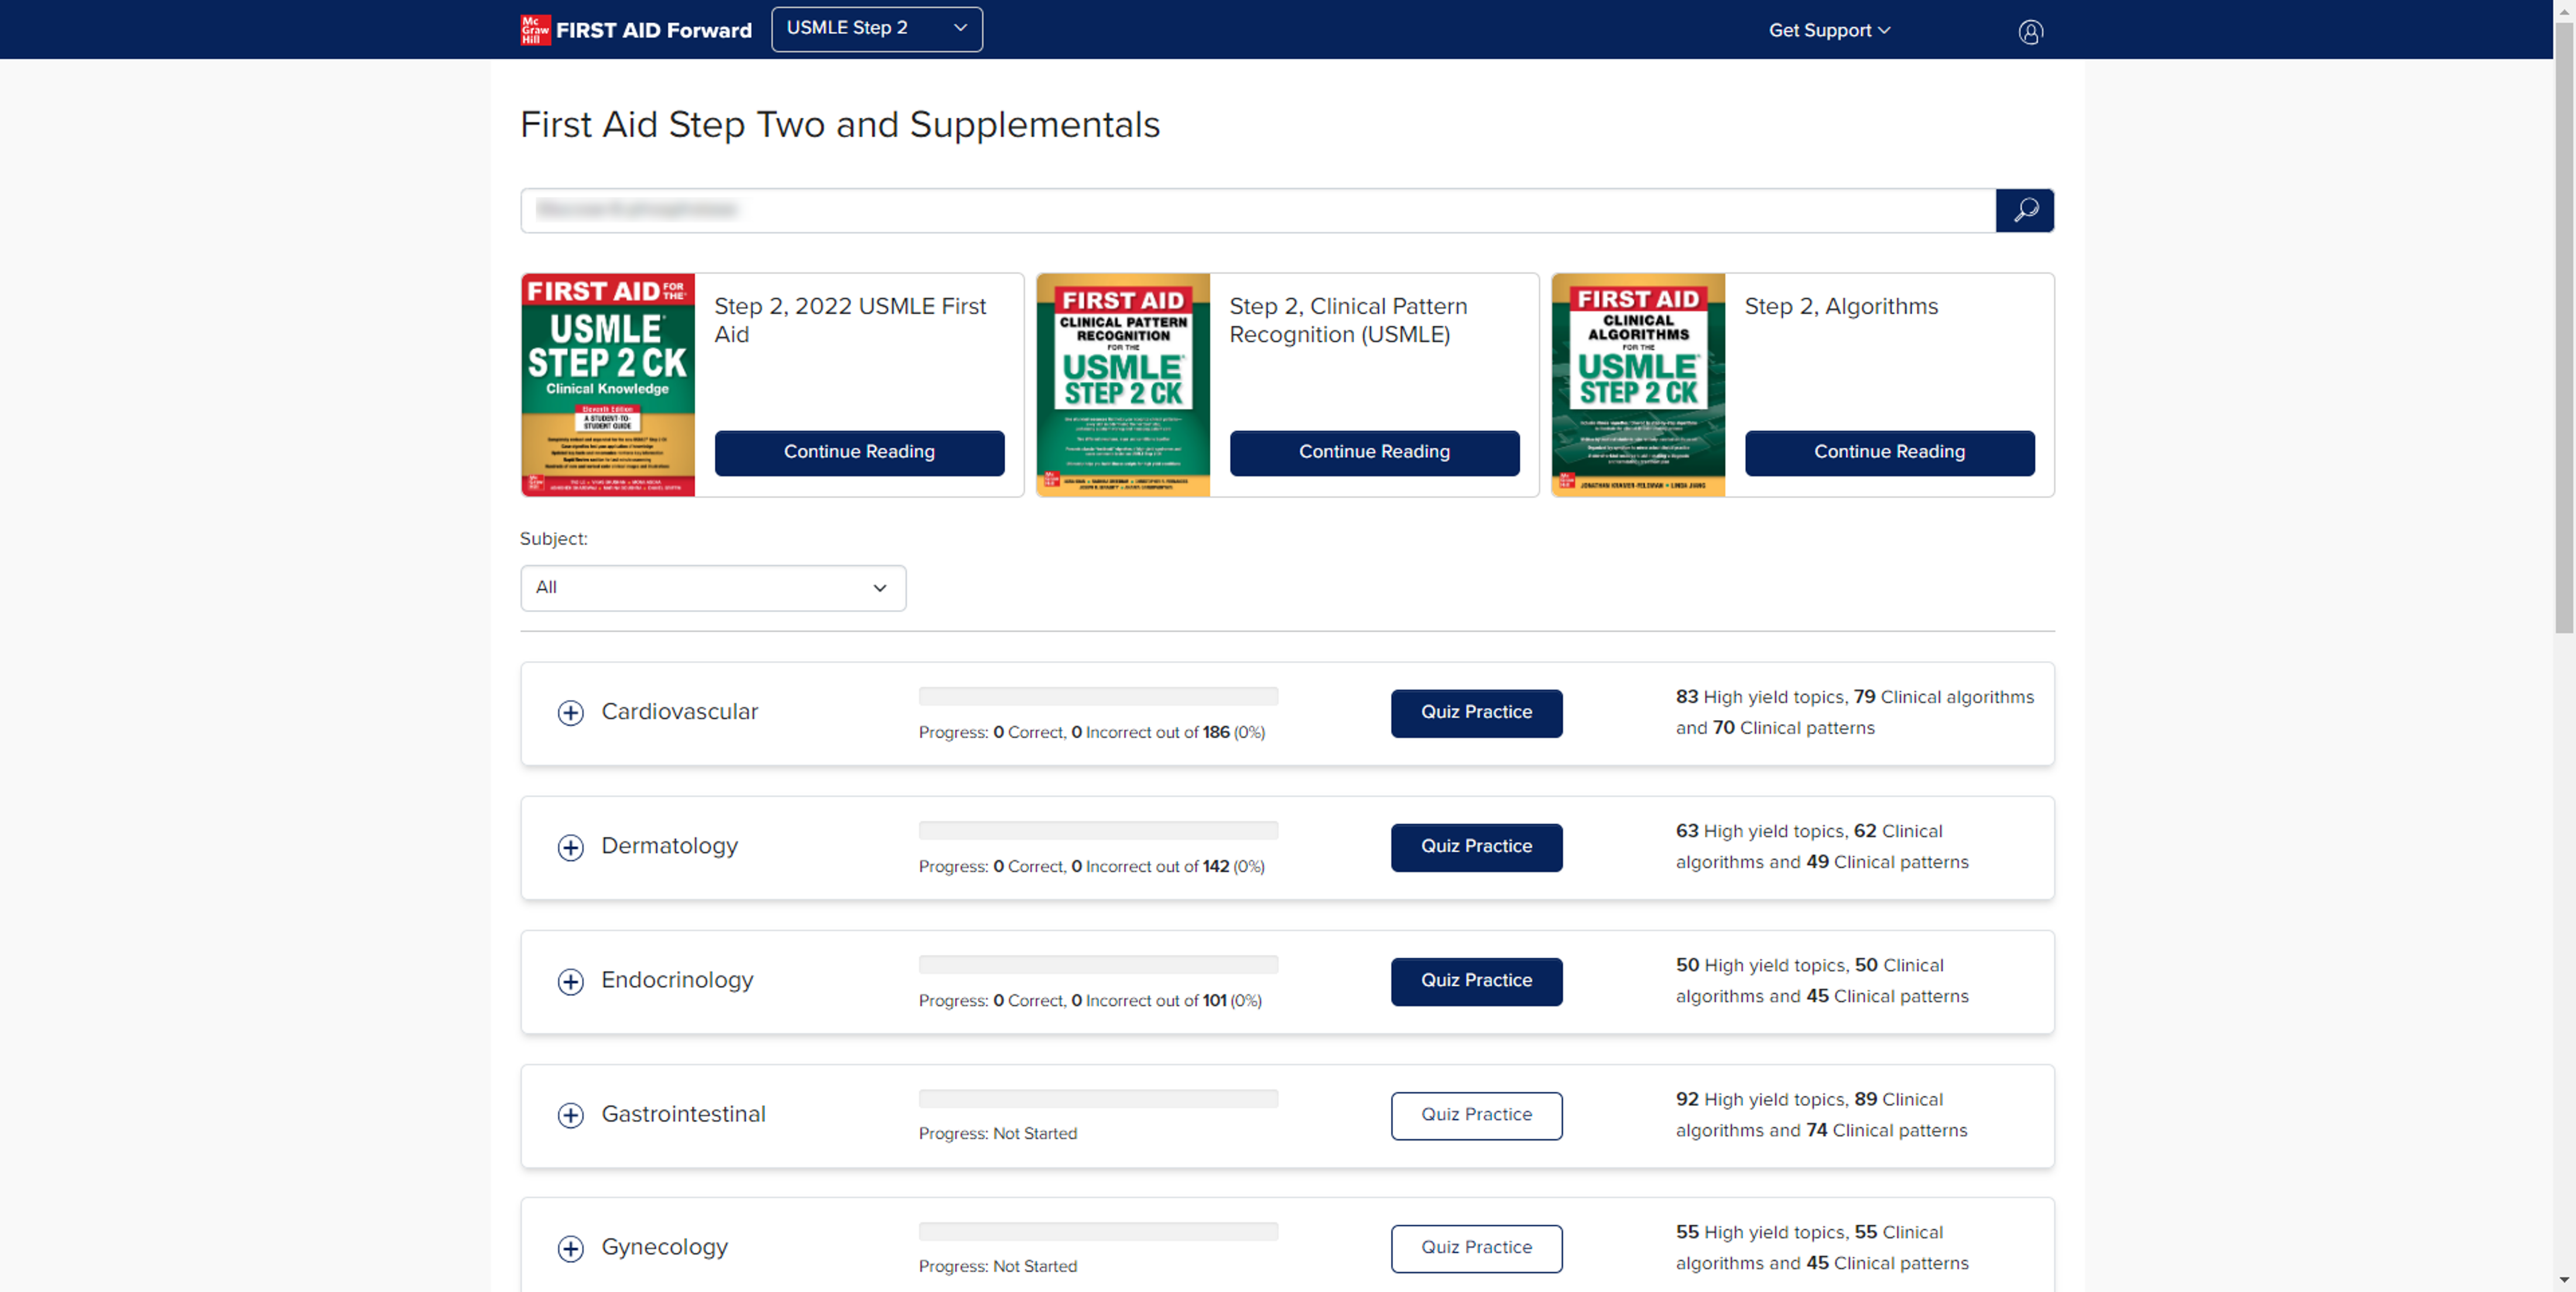2576x1292 pixels.
Task: Open the USMLE Step 2 dropdown
Action: tap(876, 29)
